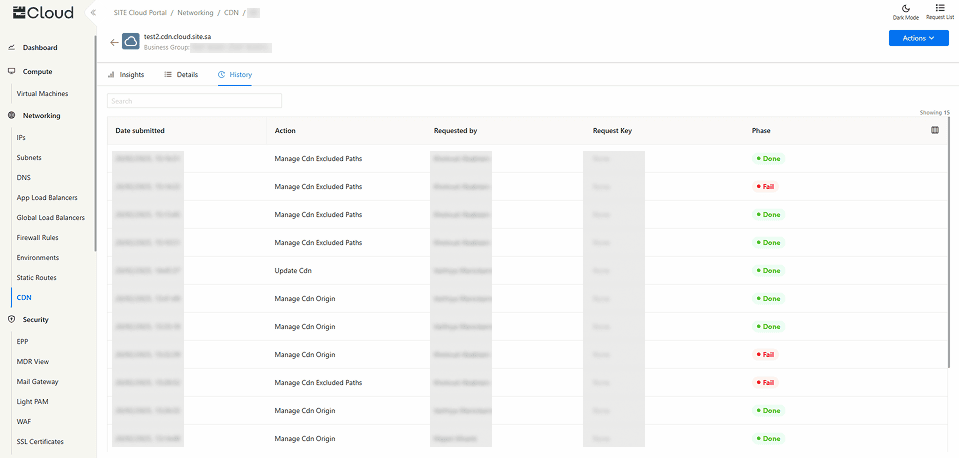This screenshot has width=959, height=458.
Task: Click the Security shield icon
Action: tap(11, 319)
